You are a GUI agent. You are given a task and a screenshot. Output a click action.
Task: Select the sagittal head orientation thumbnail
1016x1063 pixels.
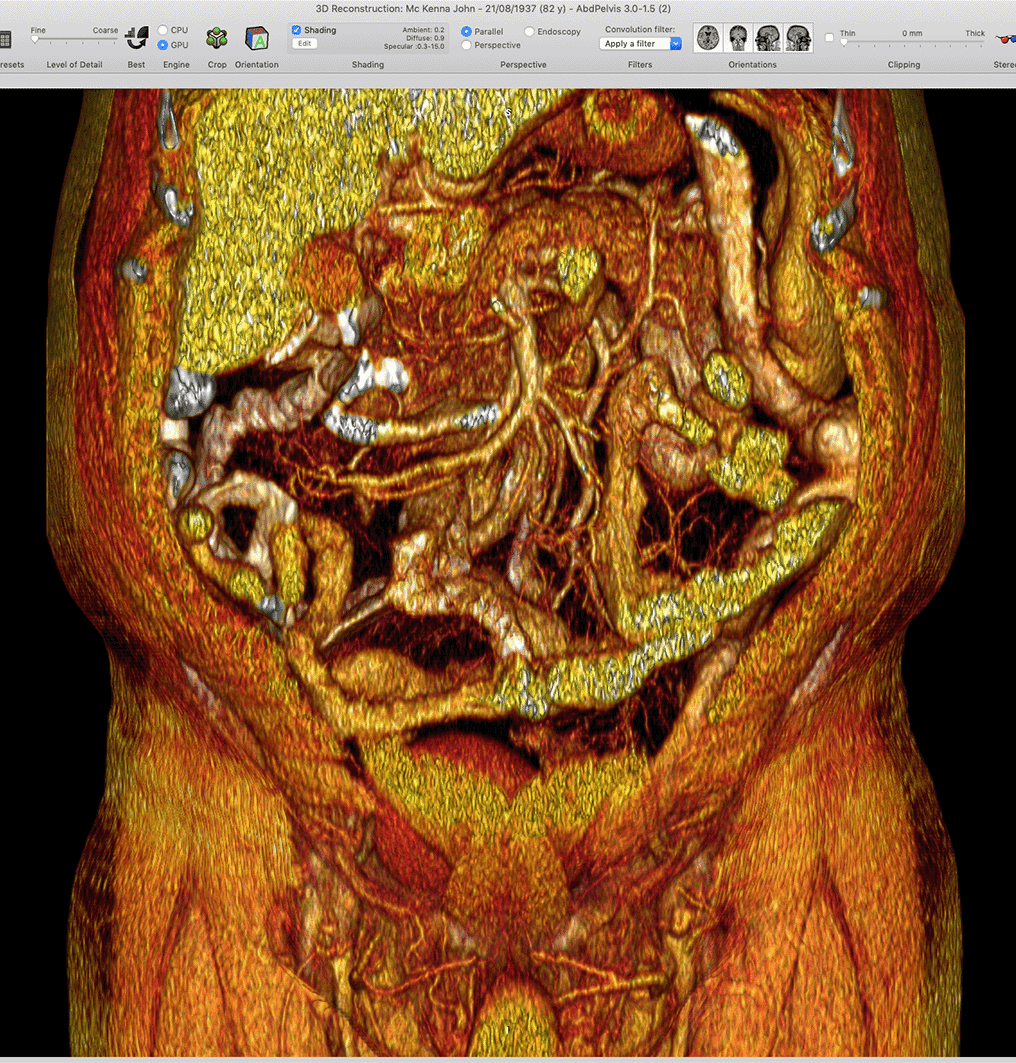coord(768,37)
